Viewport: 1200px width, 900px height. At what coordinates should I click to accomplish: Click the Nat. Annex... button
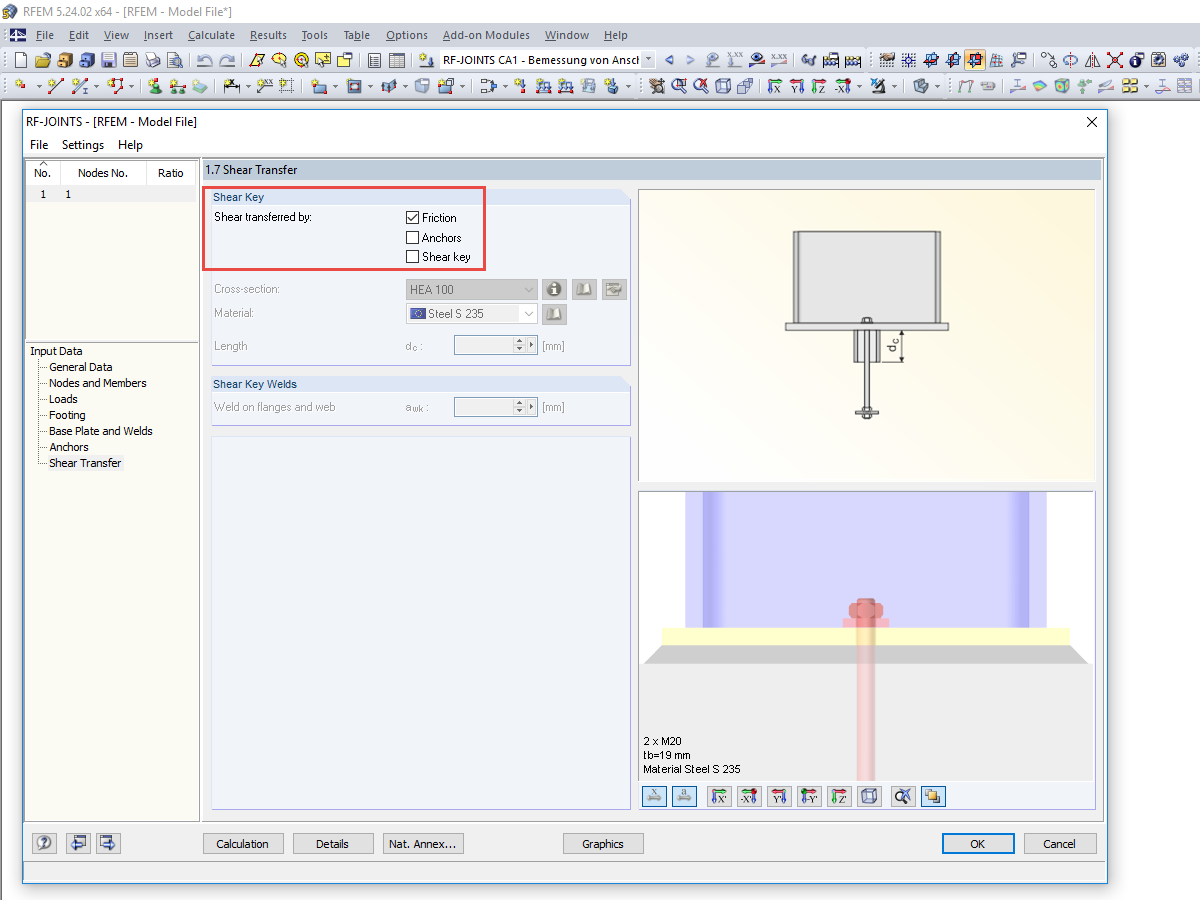tap(423, 844)
